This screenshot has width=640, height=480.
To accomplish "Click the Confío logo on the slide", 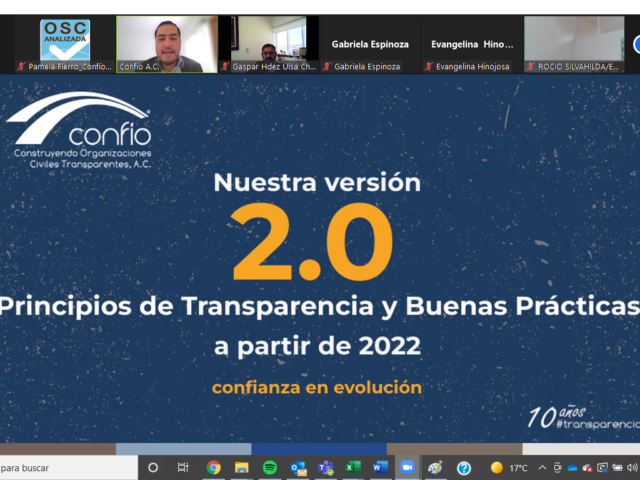I will (79, 130).
